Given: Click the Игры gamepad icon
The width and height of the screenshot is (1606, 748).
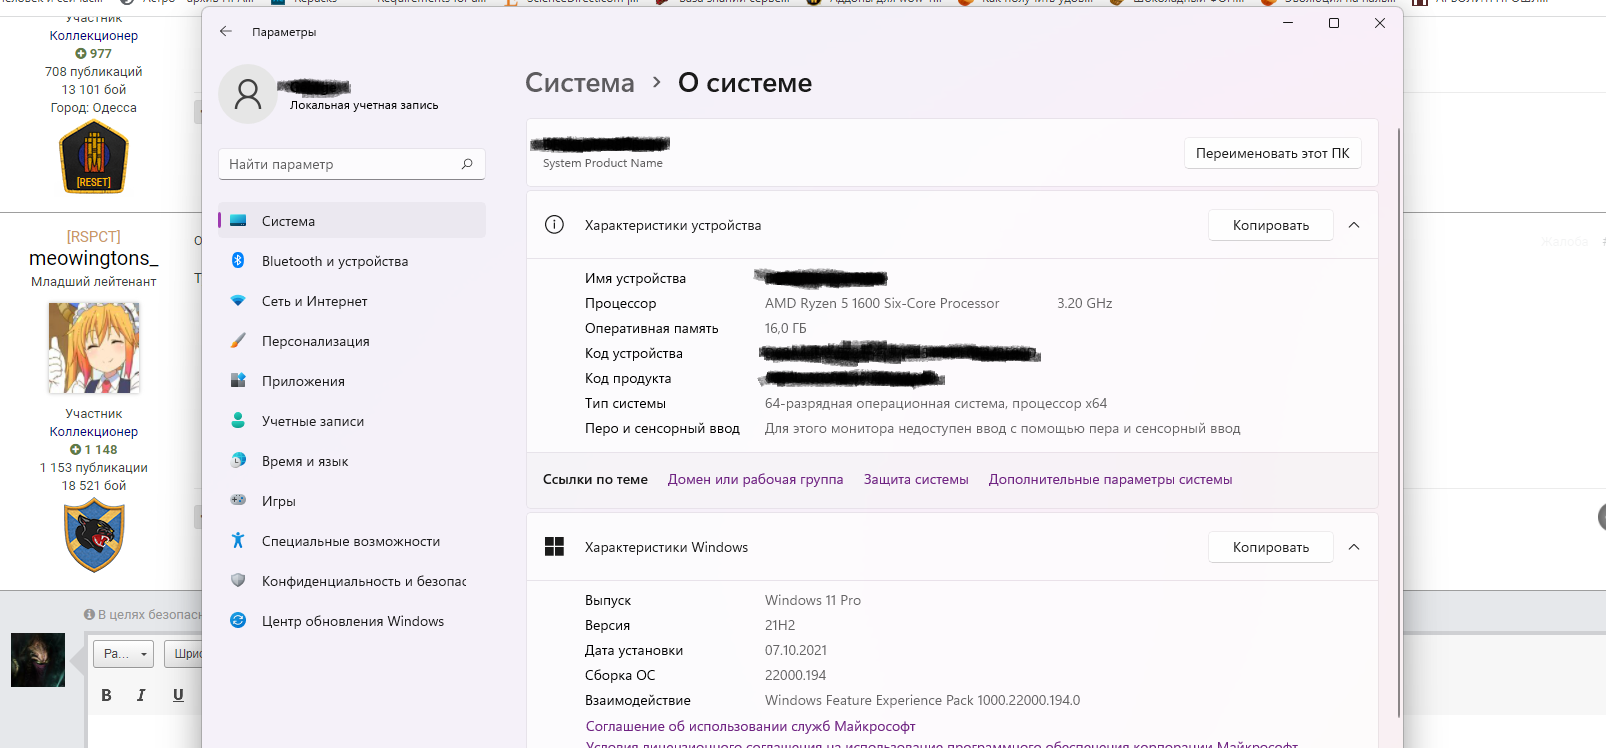Looking at the screenshot, I should click(x=238, y=500).
